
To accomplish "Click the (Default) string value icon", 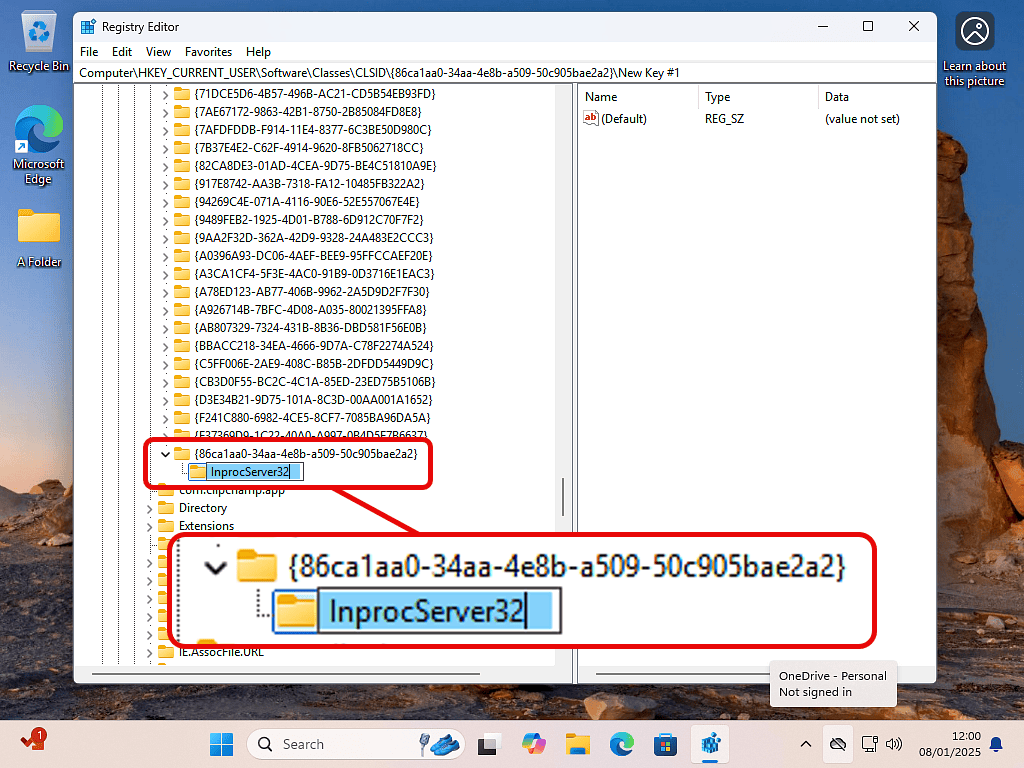I will pos(591,119).
